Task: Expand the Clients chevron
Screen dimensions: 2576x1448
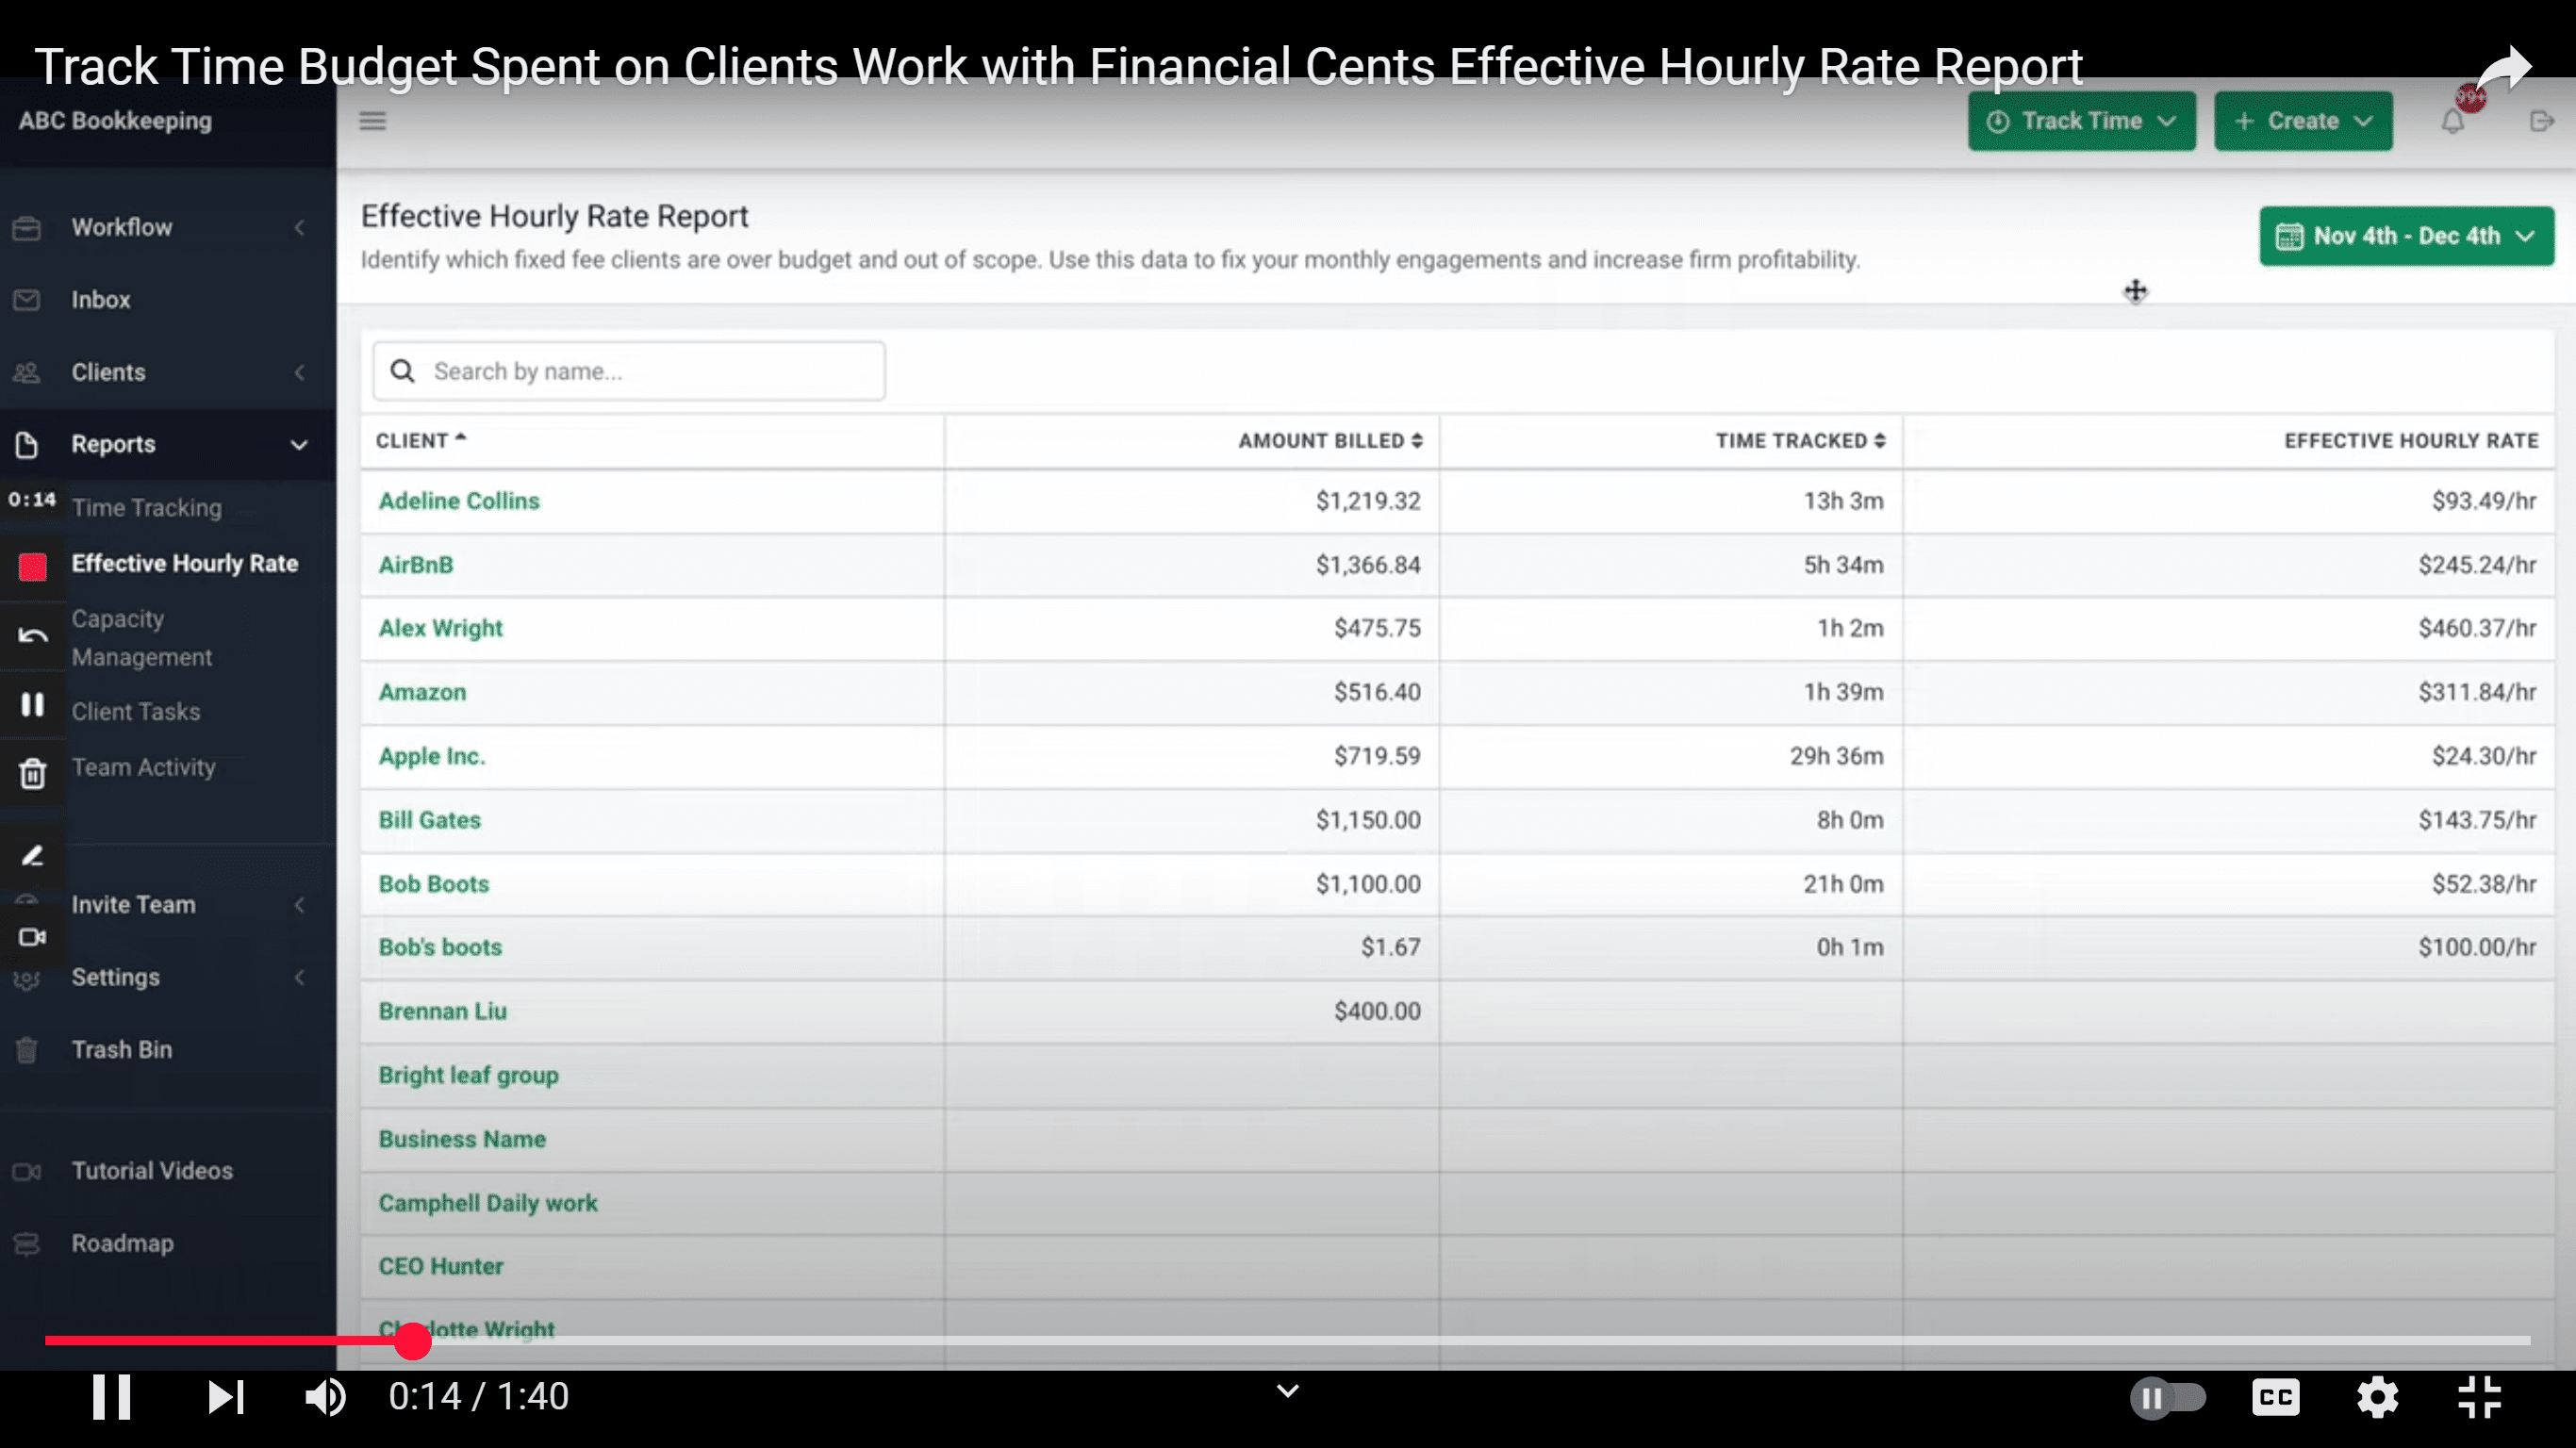Action: (299, 372)
